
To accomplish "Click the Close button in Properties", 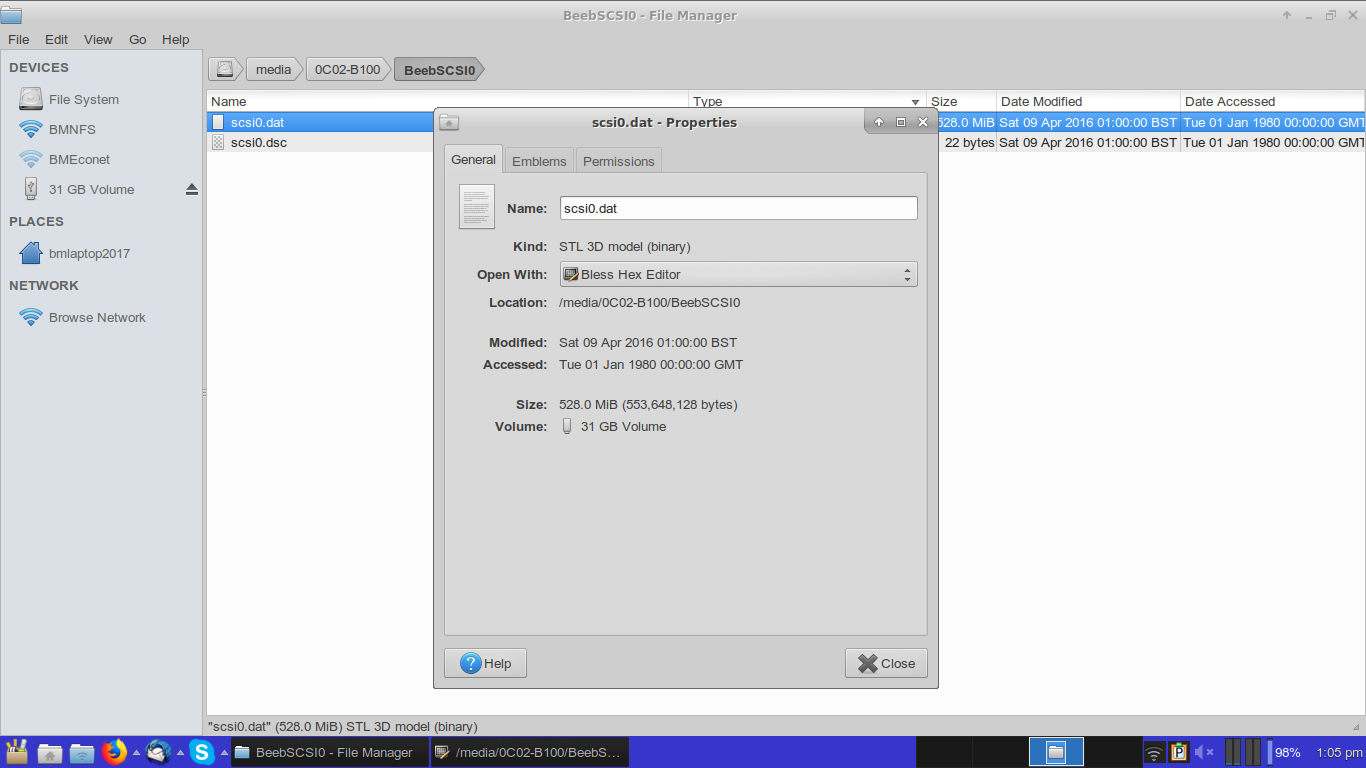I will pyautogui.click(x=886, y=663).
